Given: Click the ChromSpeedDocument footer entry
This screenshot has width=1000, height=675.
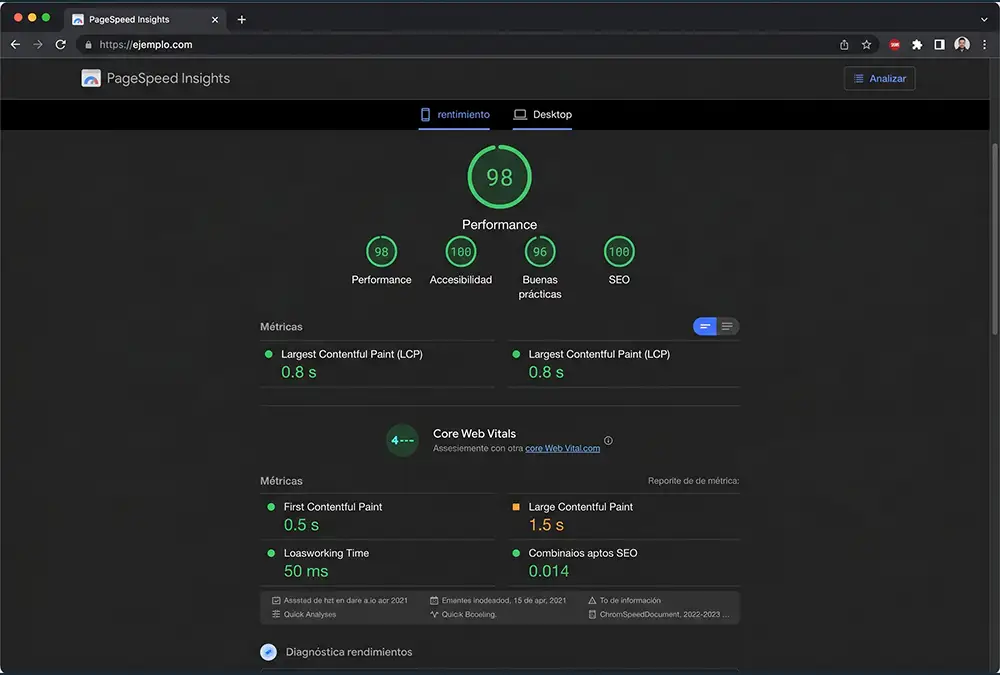Looking at the screenshot, I should [x=659, y=614].
